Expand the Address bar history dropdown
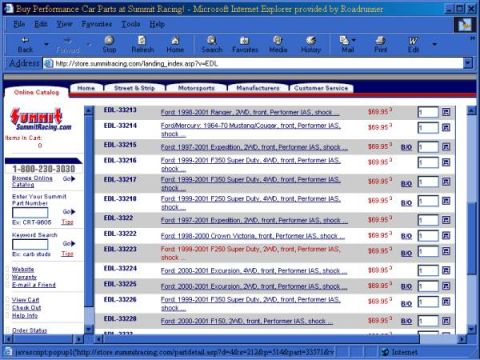 (468, 63)
